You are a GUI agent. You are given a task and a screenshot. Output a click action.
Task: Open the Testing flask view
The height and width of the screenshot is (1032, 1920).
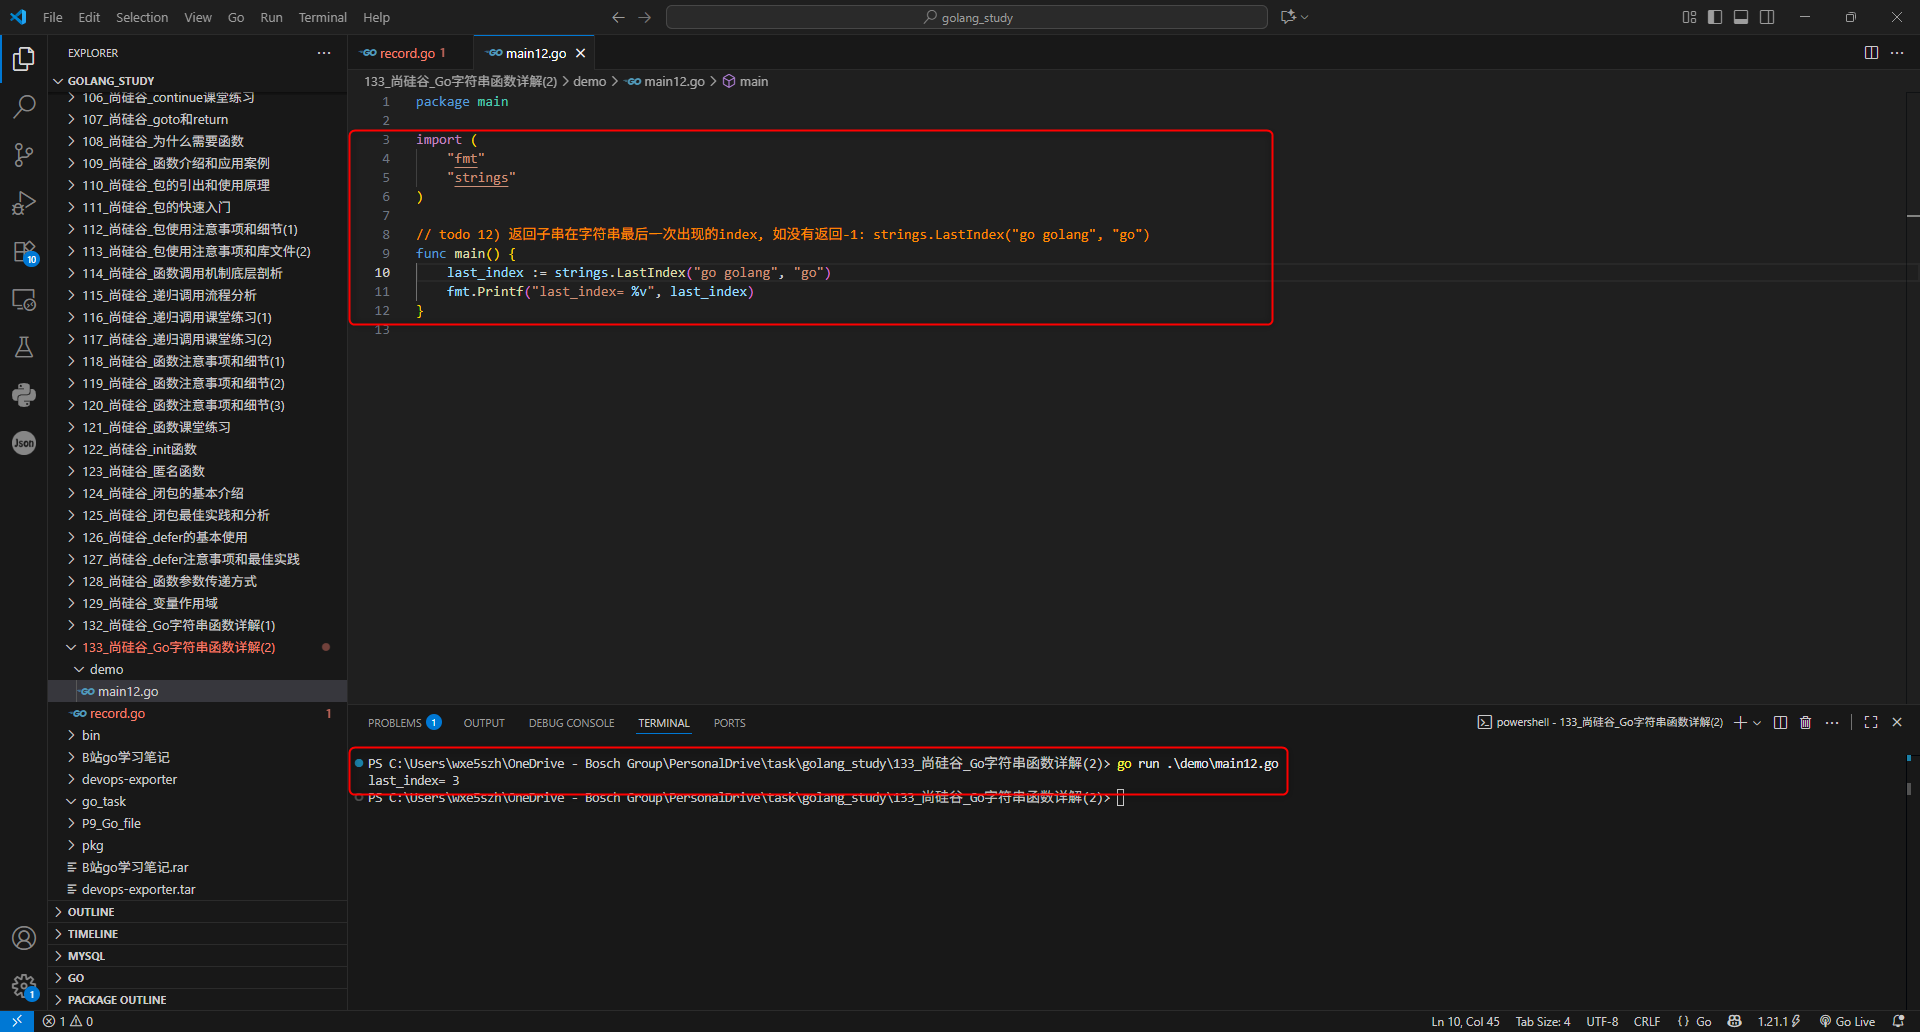click(24, 347)
